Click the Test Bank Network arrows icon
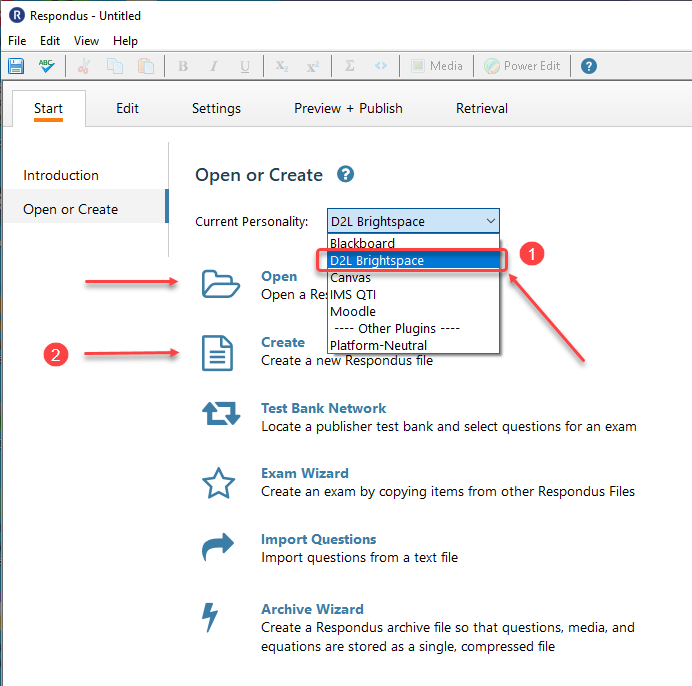692x686 pixels. (x=221, y=414)
